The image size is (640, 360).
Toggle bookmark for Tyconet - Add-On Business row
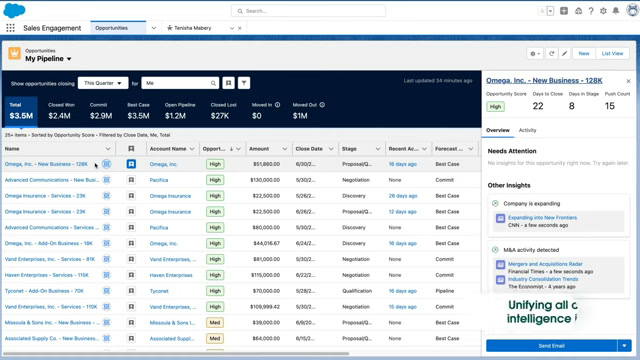pos(131,291)
